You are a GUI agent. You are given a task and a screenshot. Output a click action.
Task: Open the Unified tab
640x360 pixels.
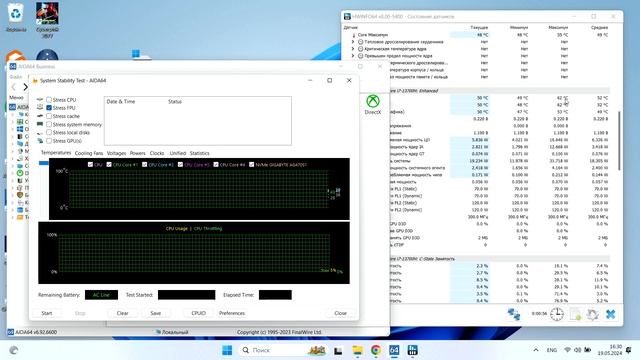(x=178, y=153)
